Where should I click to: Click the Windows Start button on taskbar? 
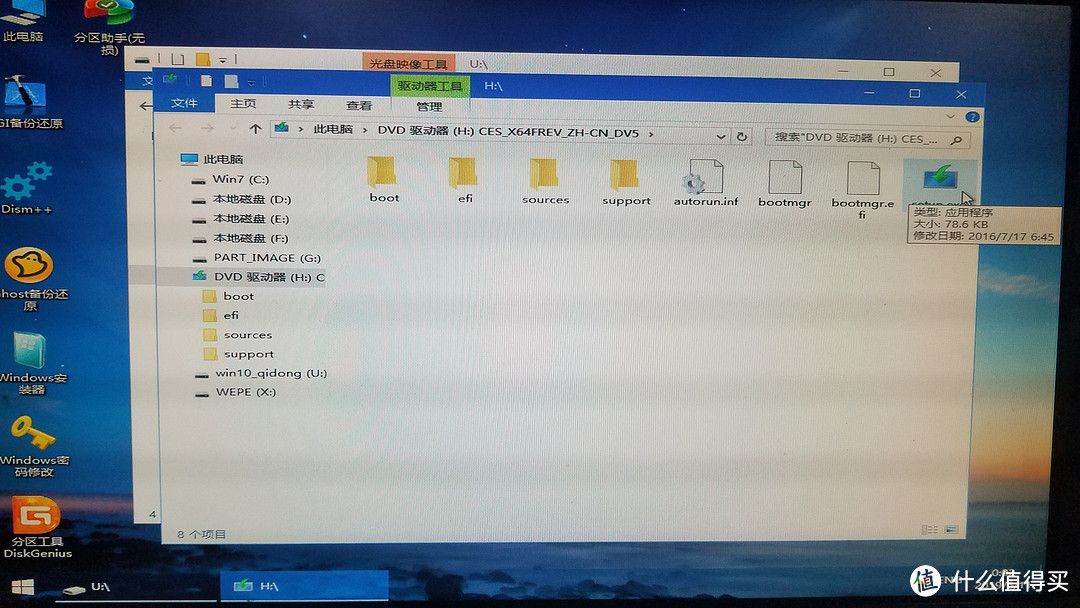pos(20,586)
